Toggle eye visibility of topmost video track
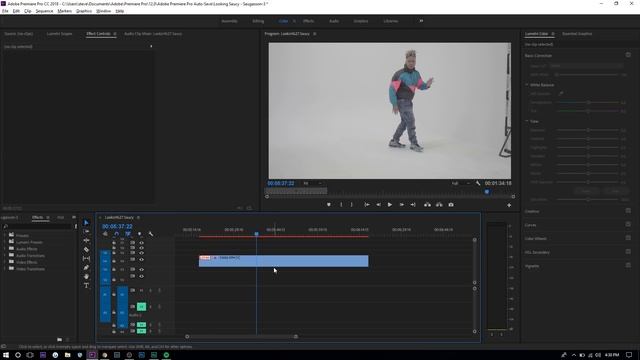 (142, 242)
